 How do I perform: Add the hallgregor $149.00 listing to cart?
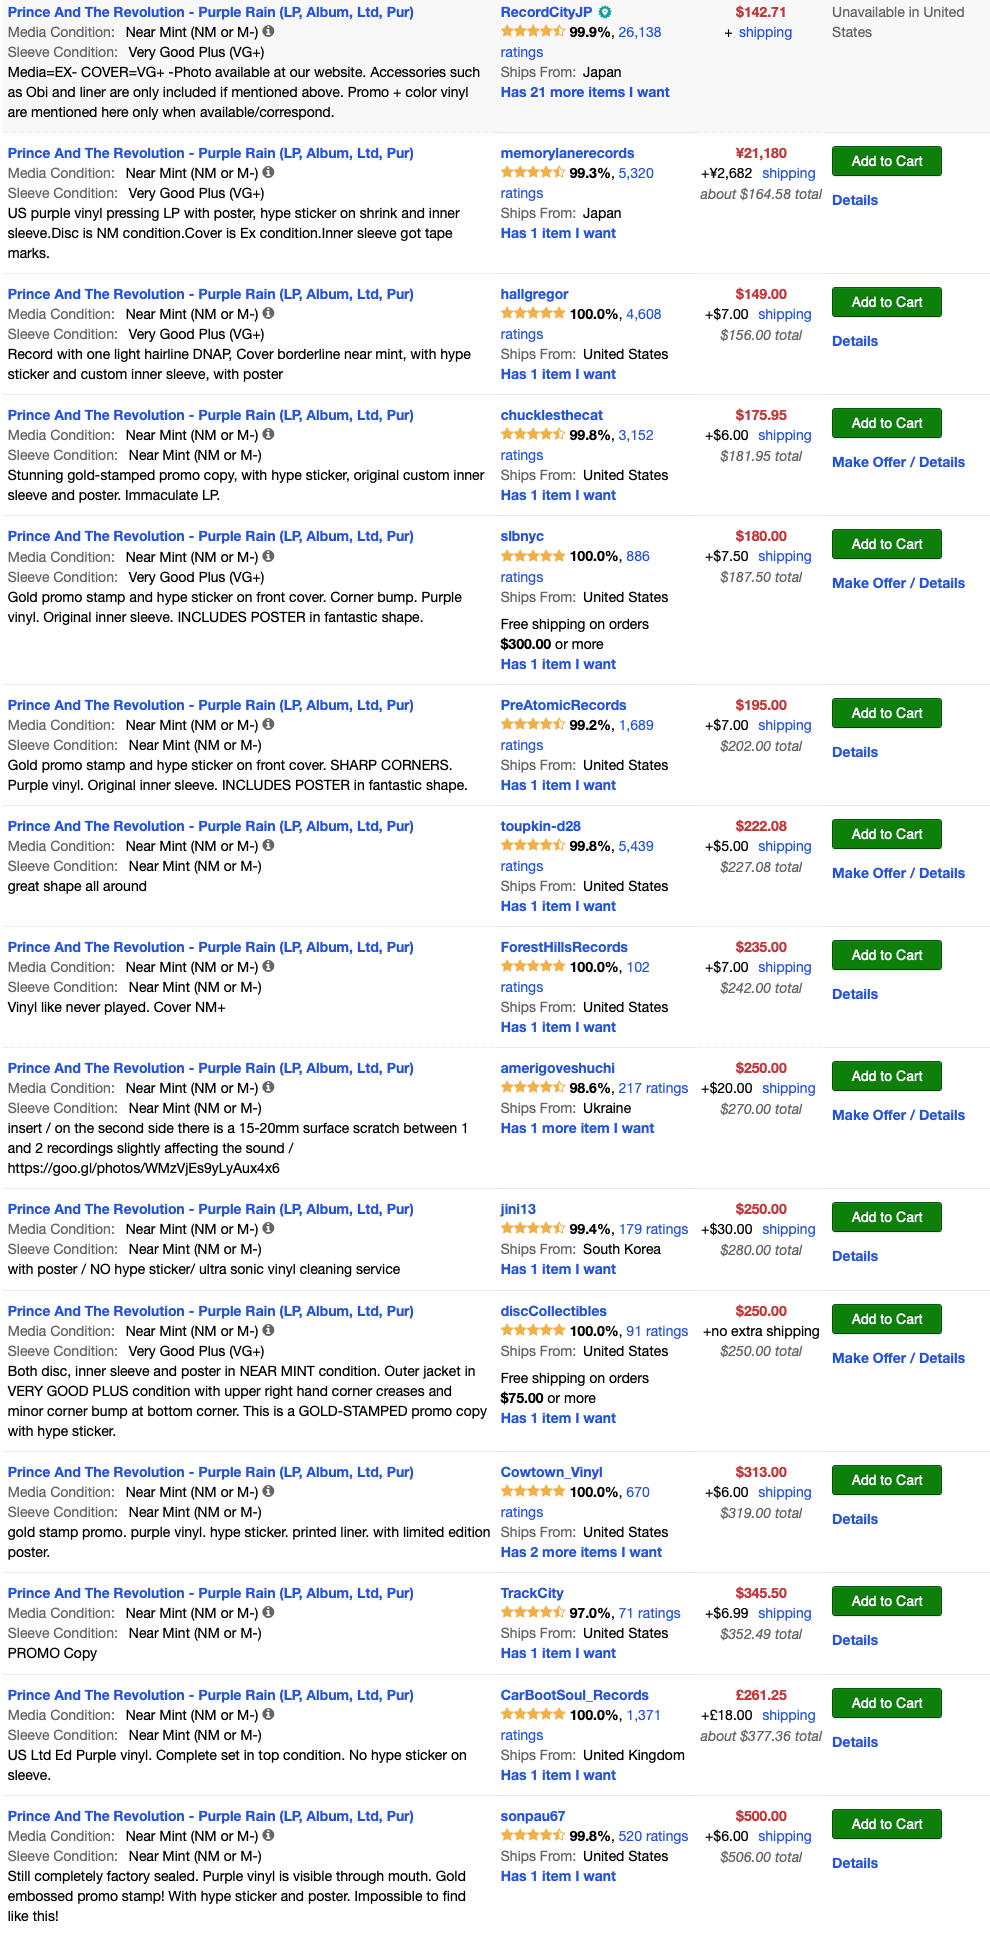coord(886,302)
